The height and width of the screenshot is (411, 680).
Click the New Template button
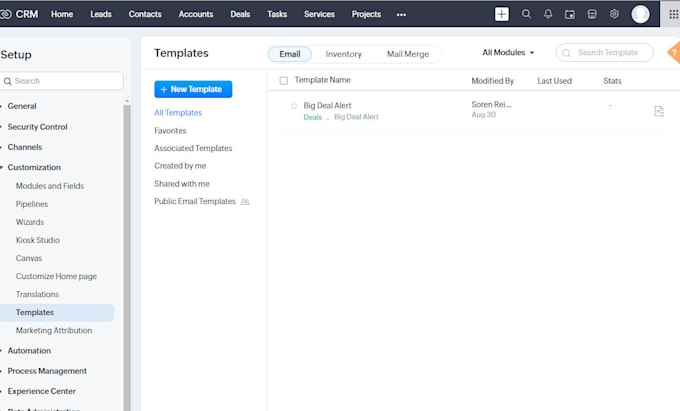(193, 89)
